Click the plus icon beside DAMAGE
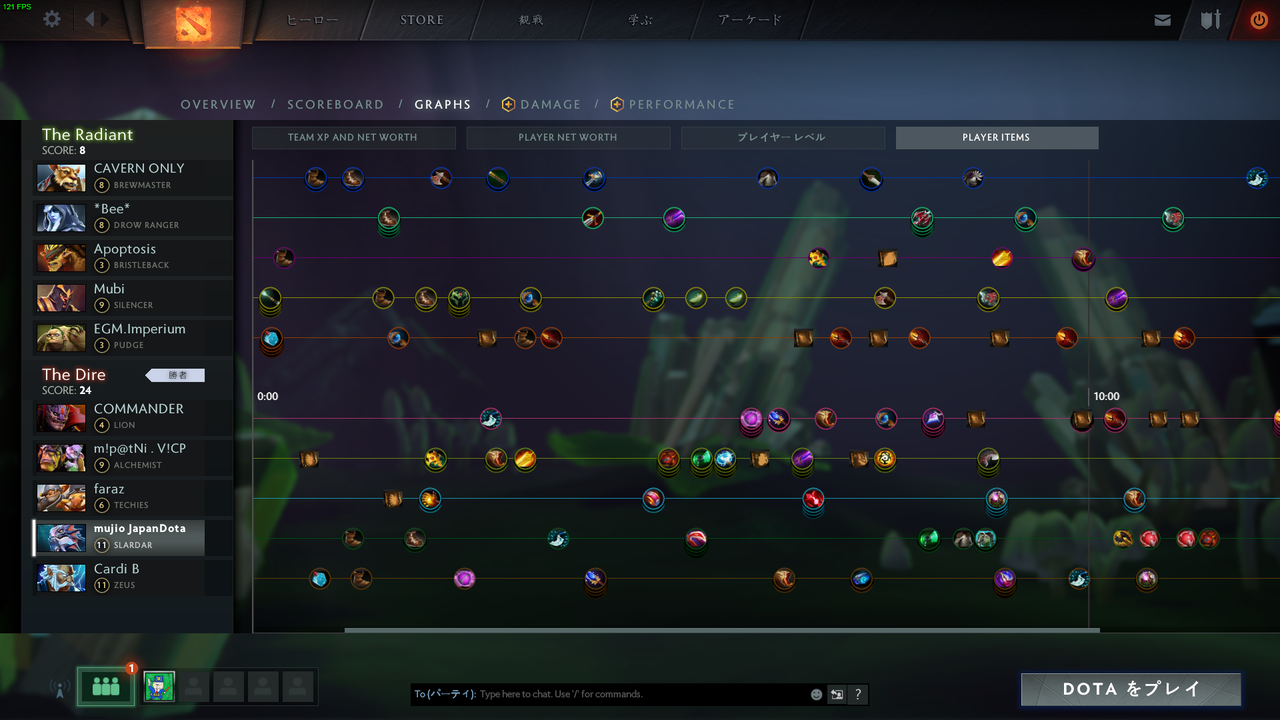 [508, 104]
